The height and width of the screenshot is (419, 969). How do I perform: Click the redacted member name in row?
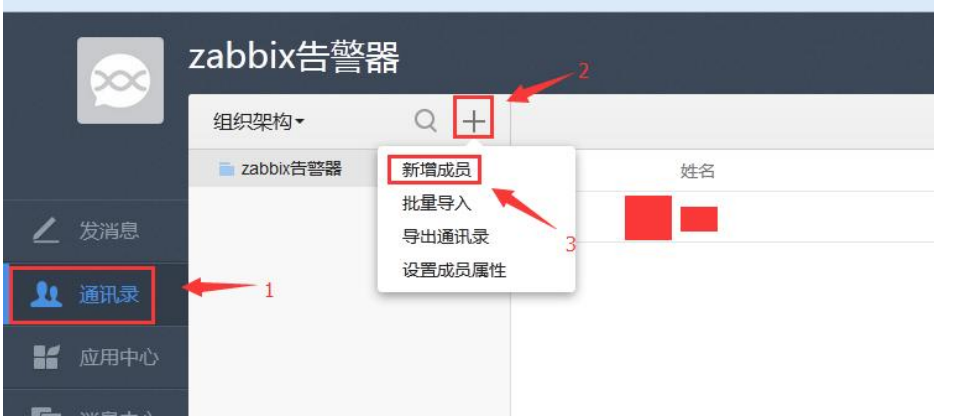[699, 219]
